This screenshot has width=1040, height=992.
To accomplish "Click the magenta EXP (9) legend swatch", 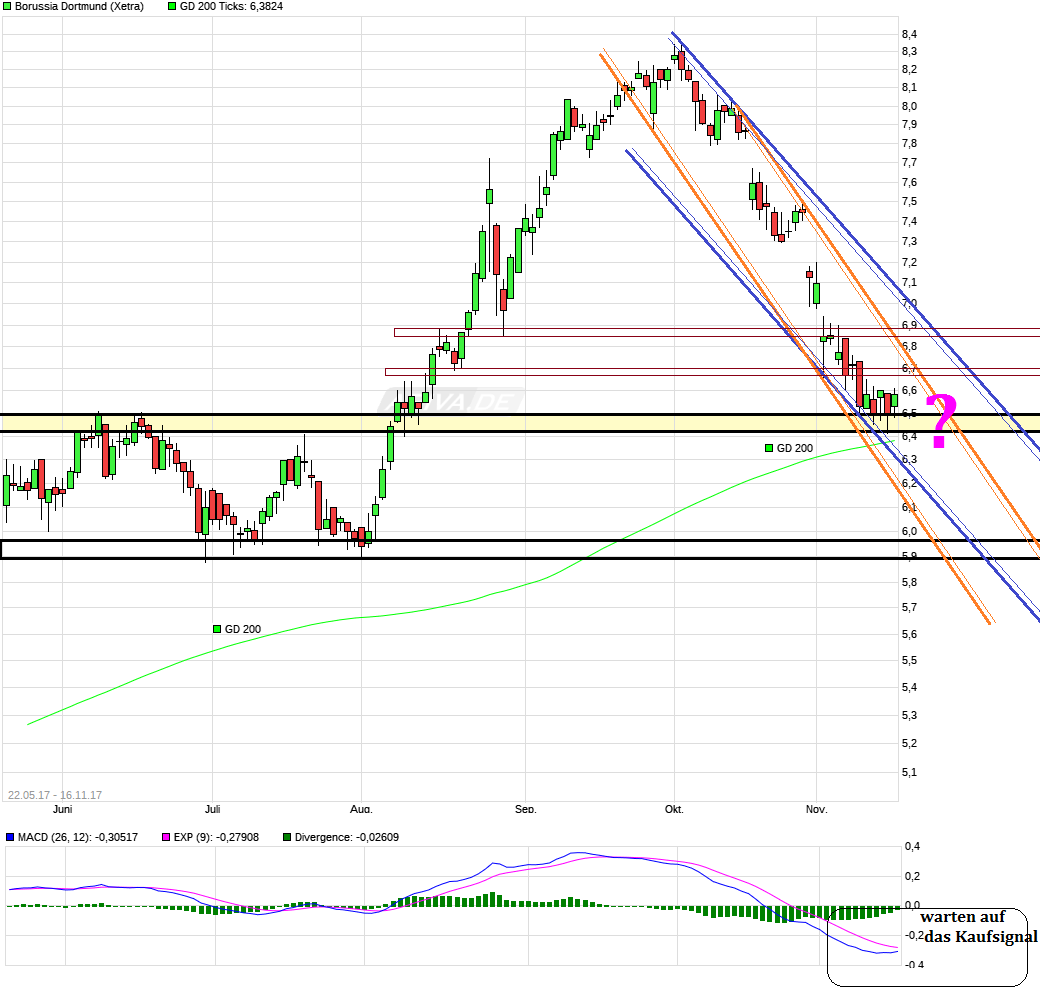I will pos(166,837).
